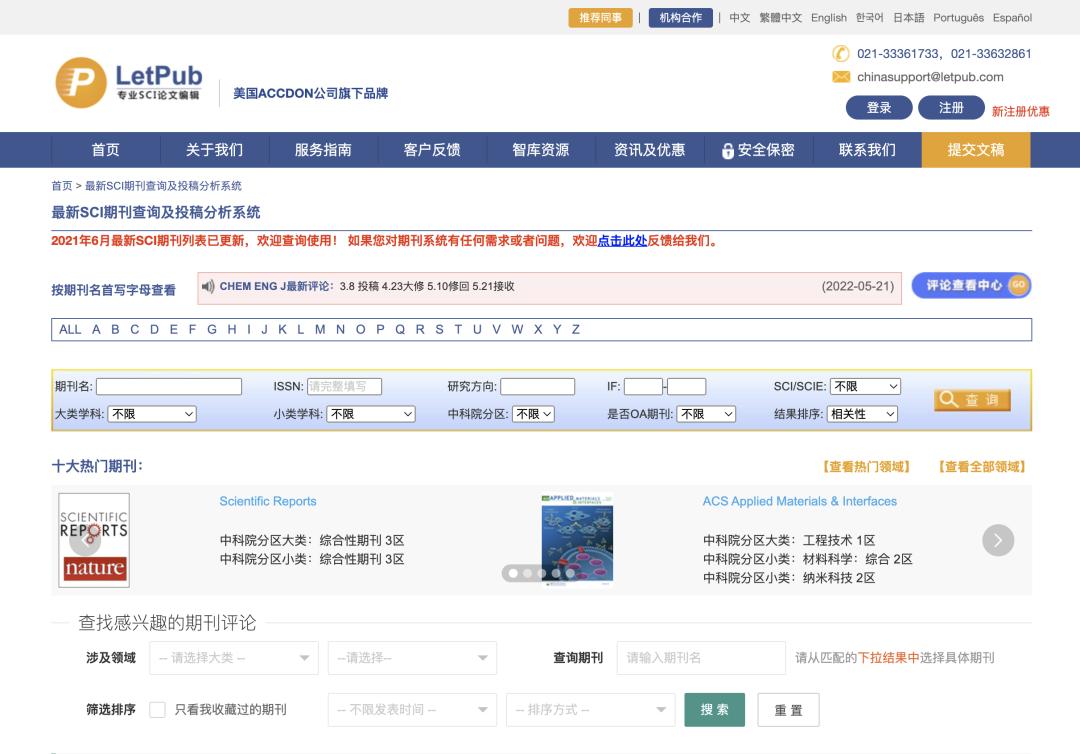Click the 期刊名 journal name input field
The image size is (1080, 754).
coord(168,386)
